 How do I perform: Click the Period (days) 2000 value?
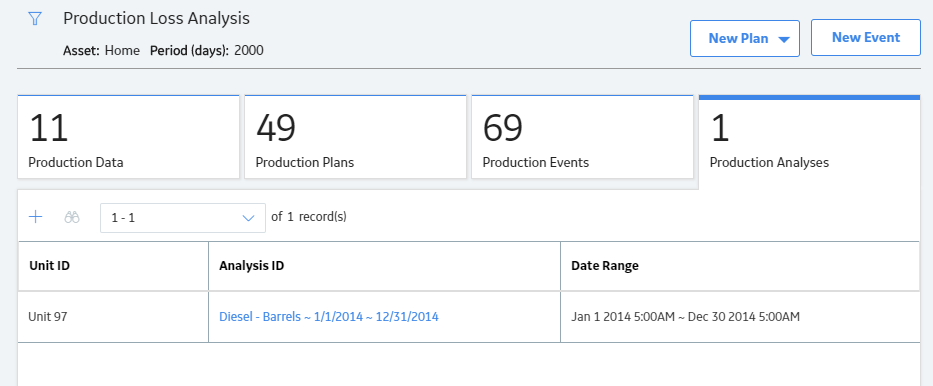(249, 51)
